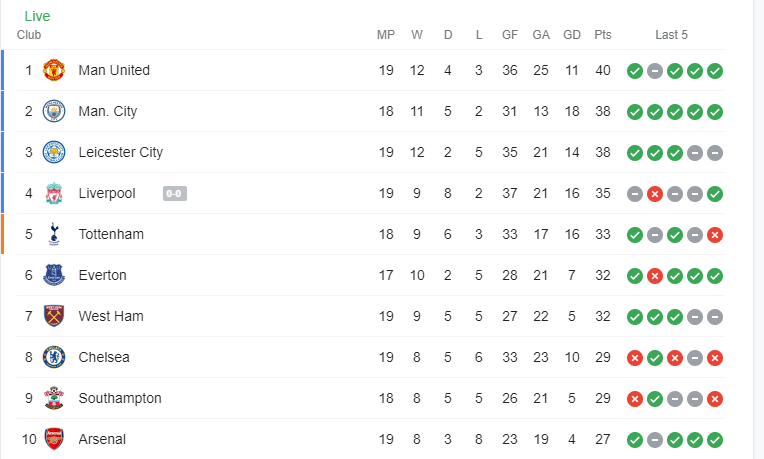
Task: Click the West Ham crest icon
Action: pyautogui.click(x=54, y=316)
